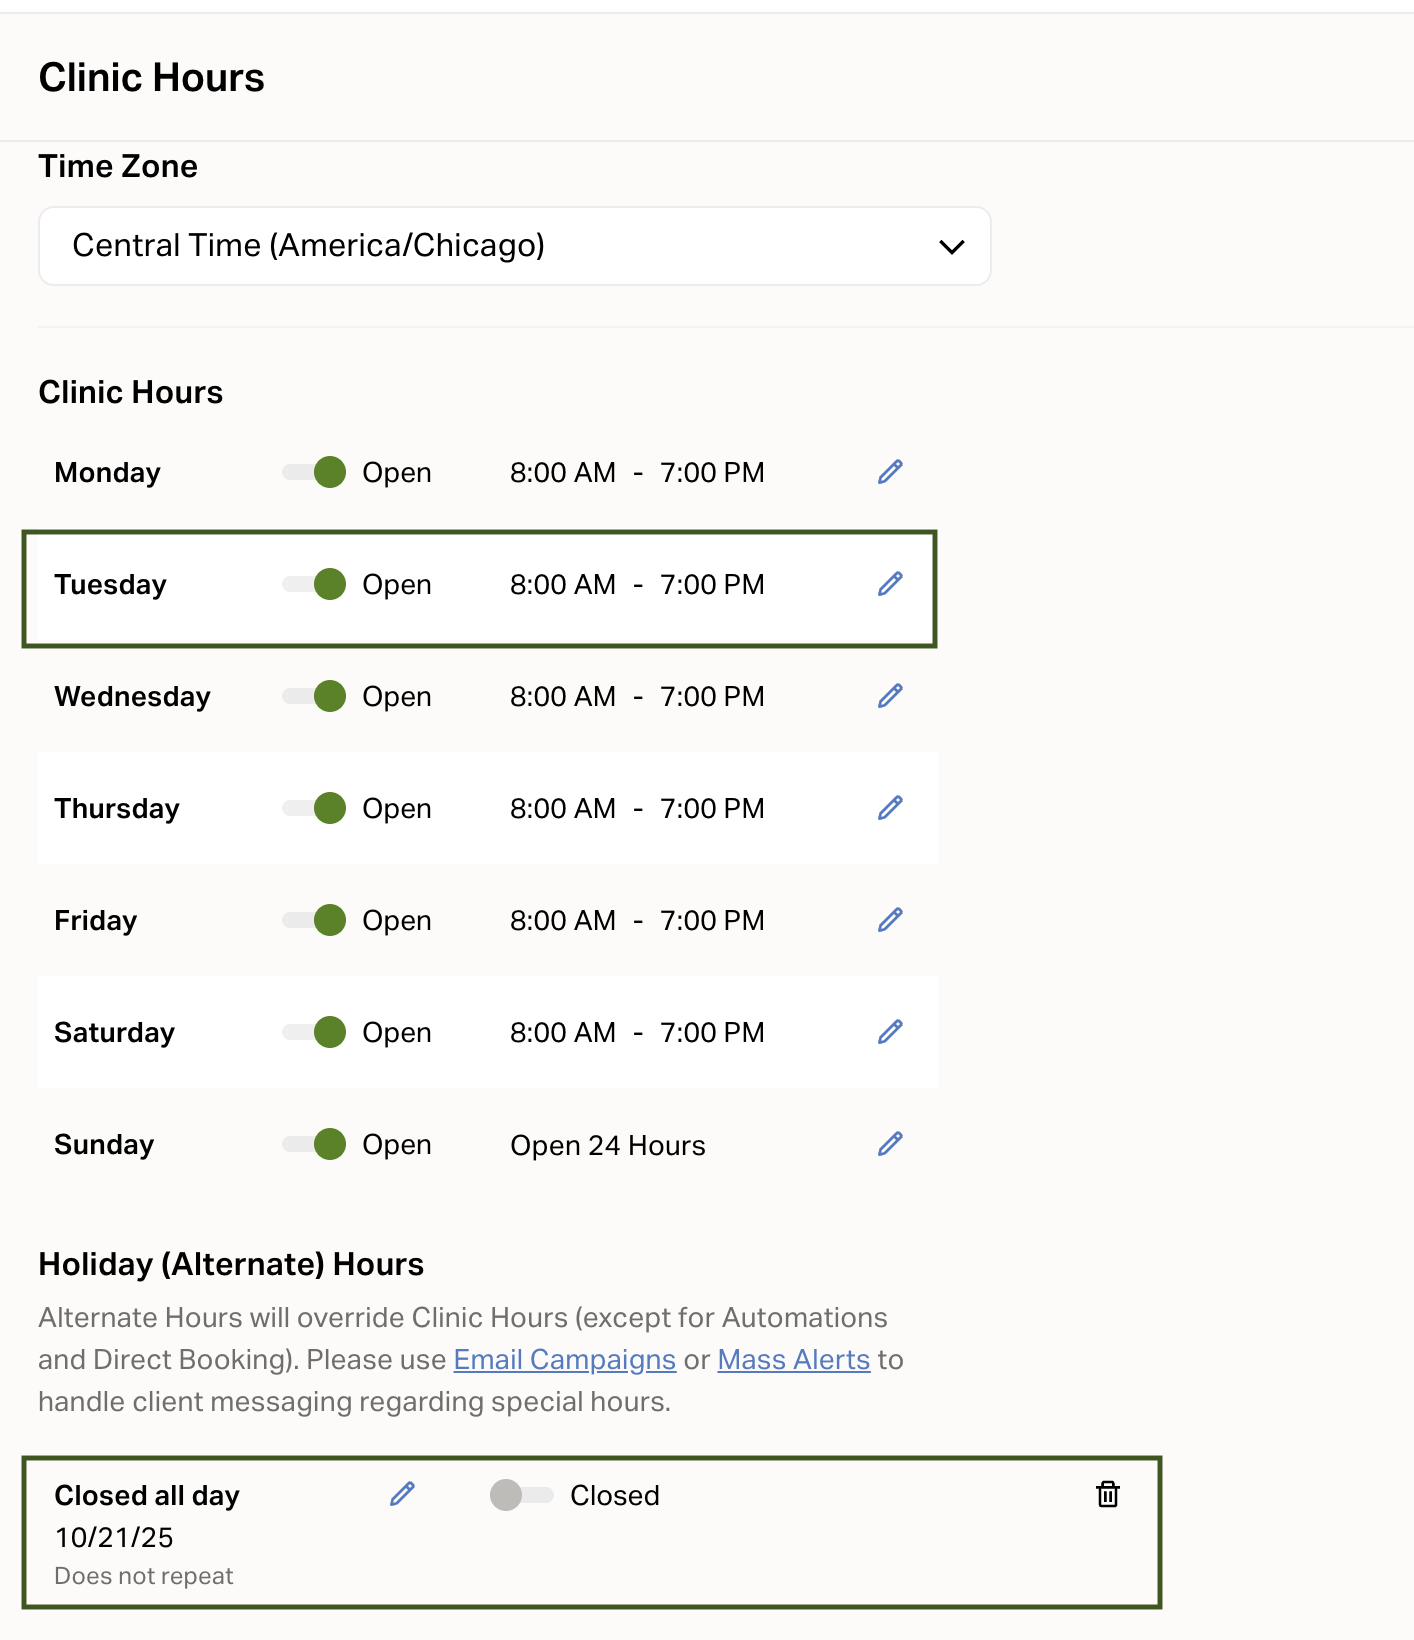Open Wednesday hours editor via pencil icon
Screen dimensions: 1414x1640
tap(890, 696)
